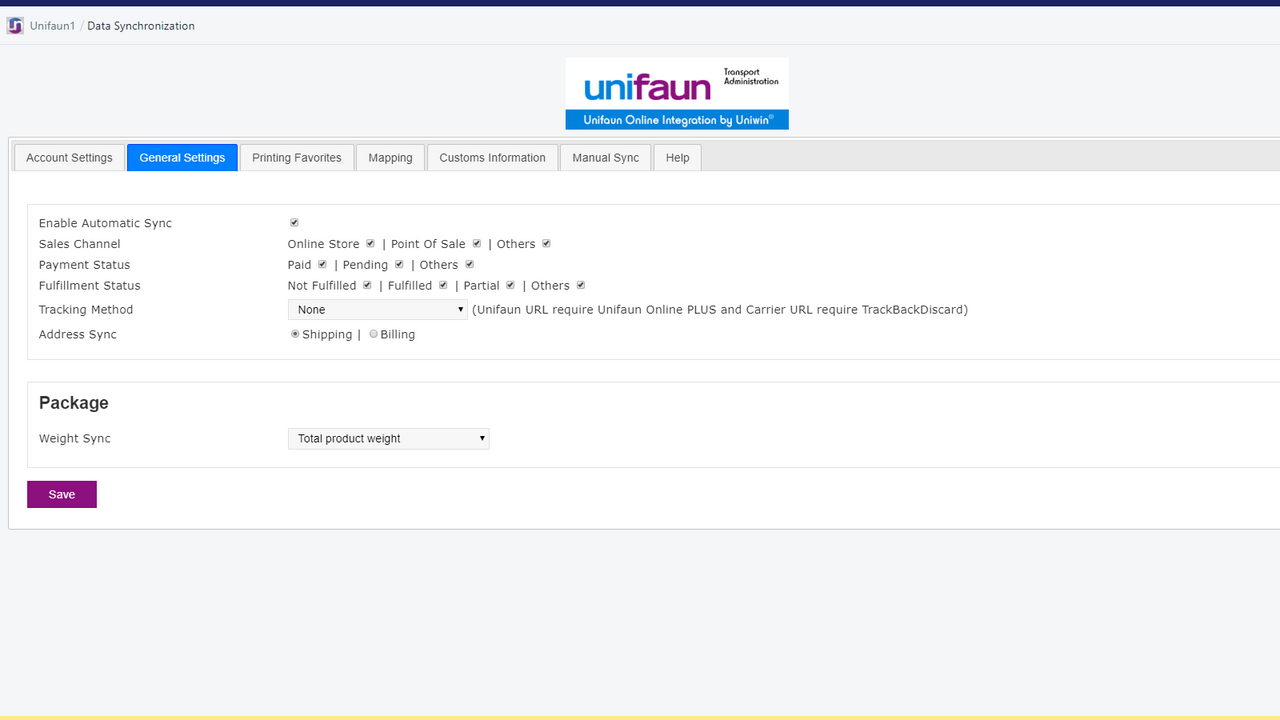The width and height of the screenshot is (1280, 720).
Task: Uncheck the Not Fulfilled status checkbox
Action: click(367, 285)
